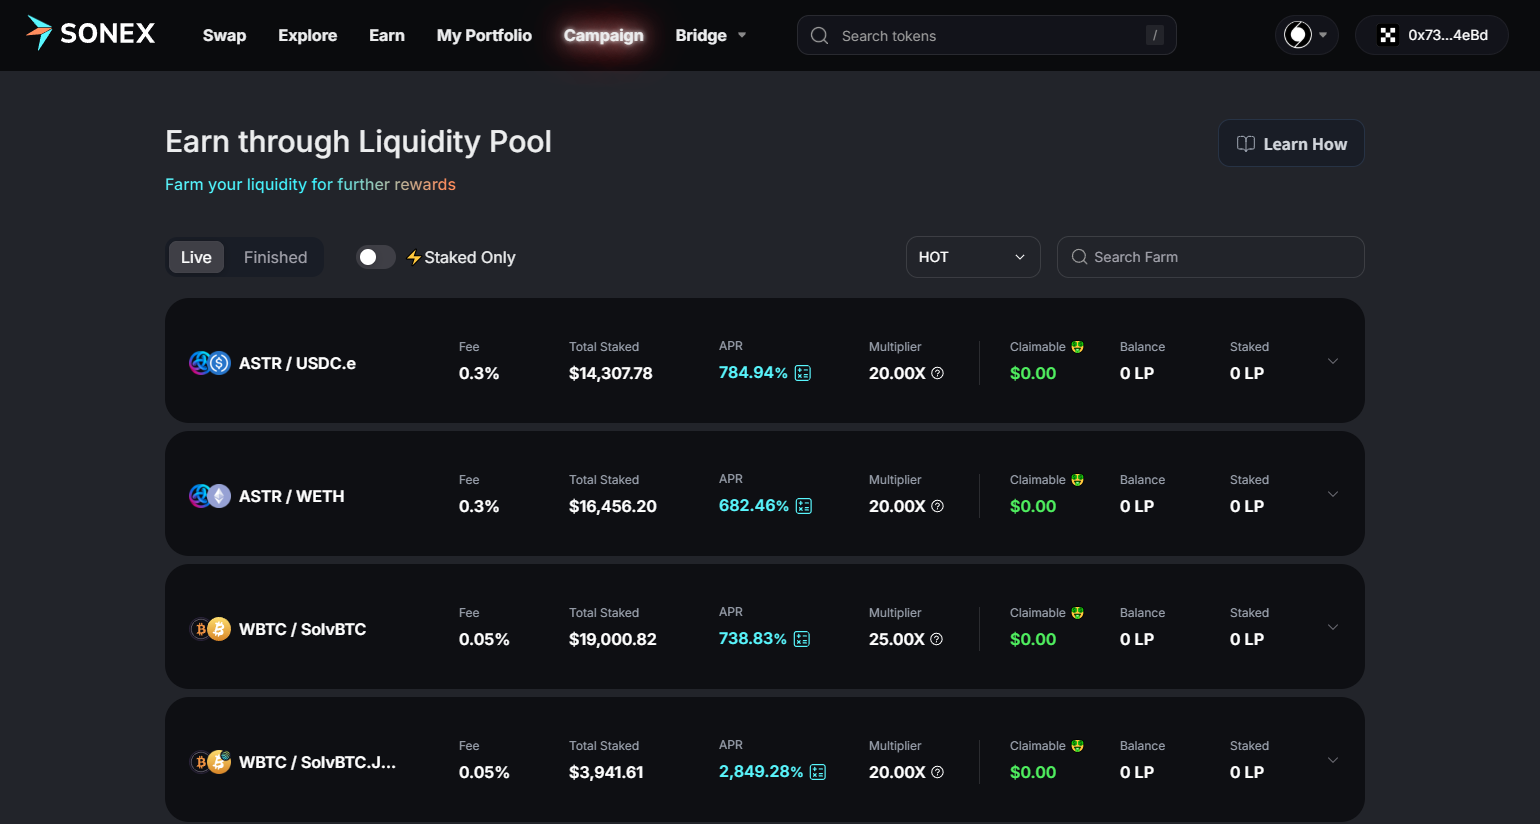Viewport: 1540px width, 824px height.
Task: Open the HOT sort dropdown
Action: pyautogui.click(x=973, y=257)
